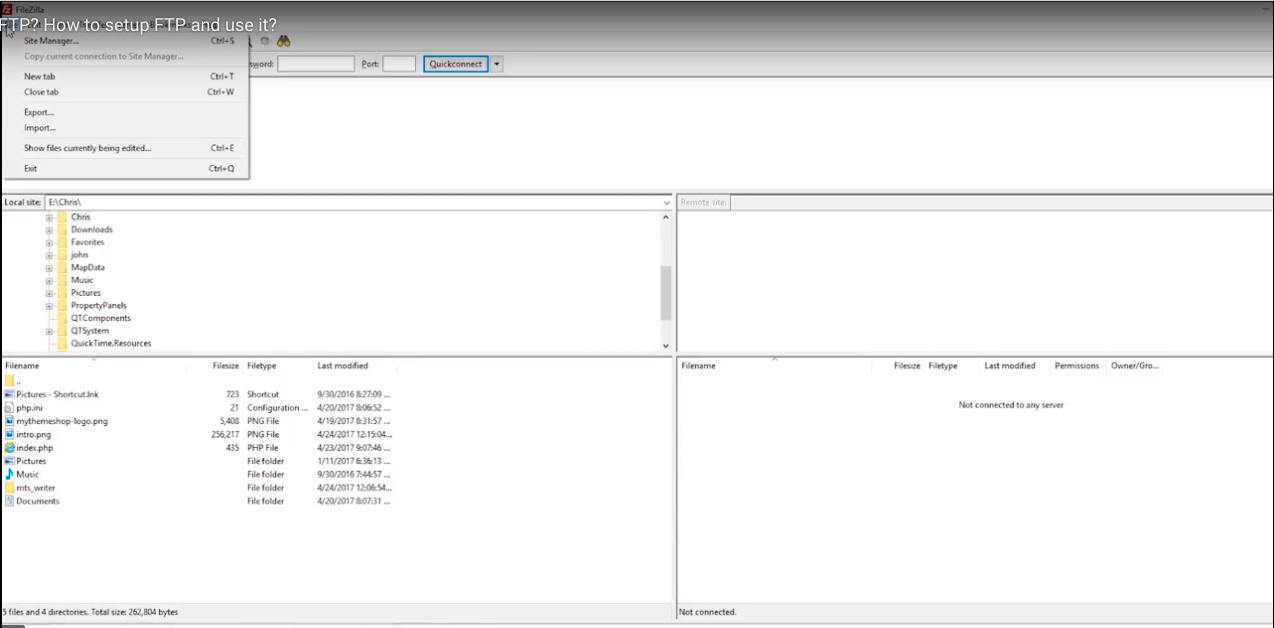Click the '5,408' filesize cell

230,421
